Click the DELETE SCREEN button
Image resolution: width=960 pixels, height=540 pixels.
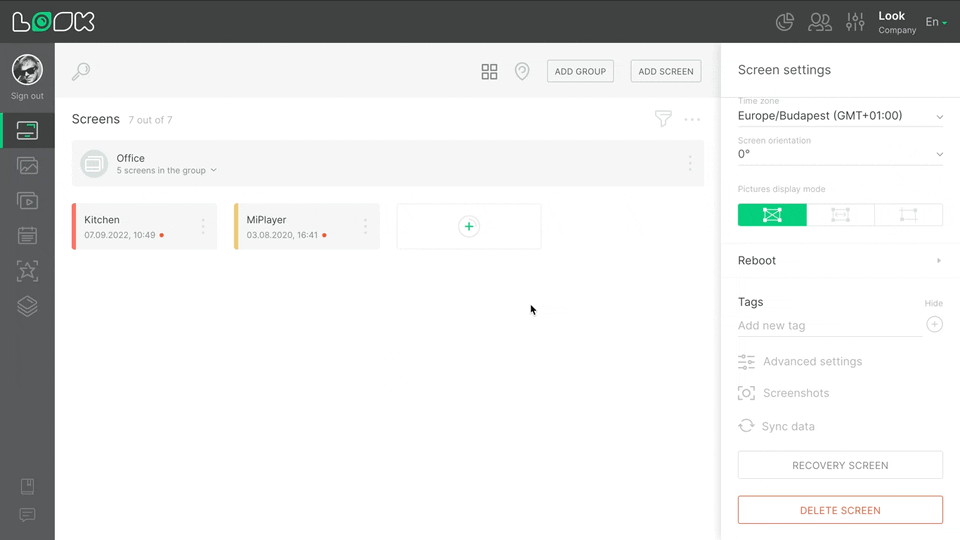pos(840,510)
